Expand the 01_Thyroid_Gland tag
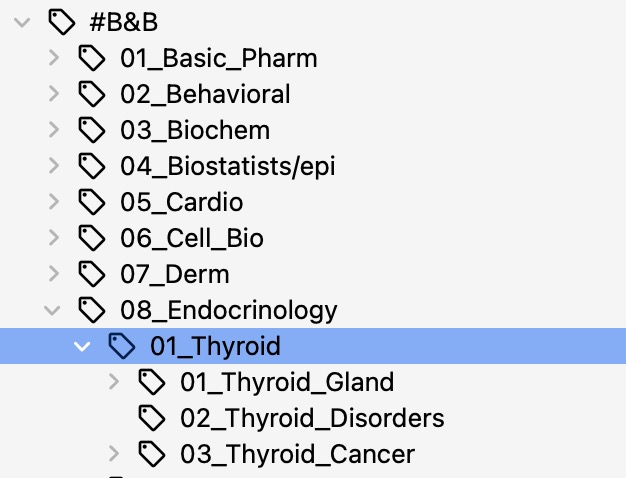Screen dimensions: 626x478 [113, 382]
